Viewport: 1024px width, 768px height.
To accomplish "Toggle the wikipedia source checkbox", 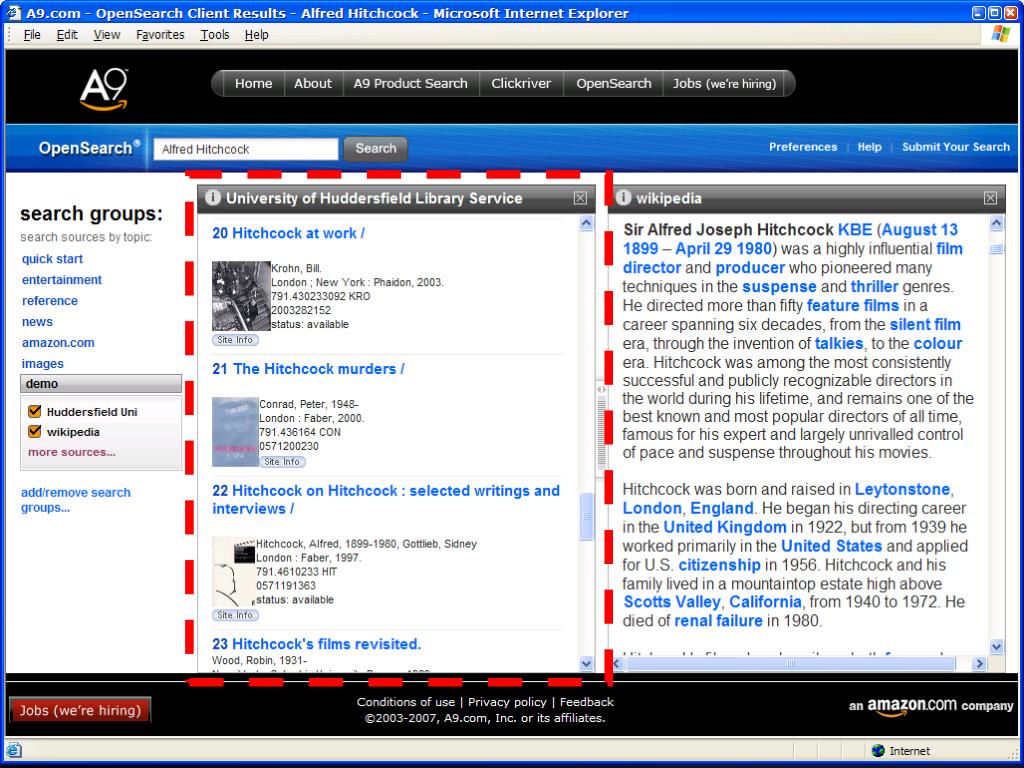I will [35, 432].
